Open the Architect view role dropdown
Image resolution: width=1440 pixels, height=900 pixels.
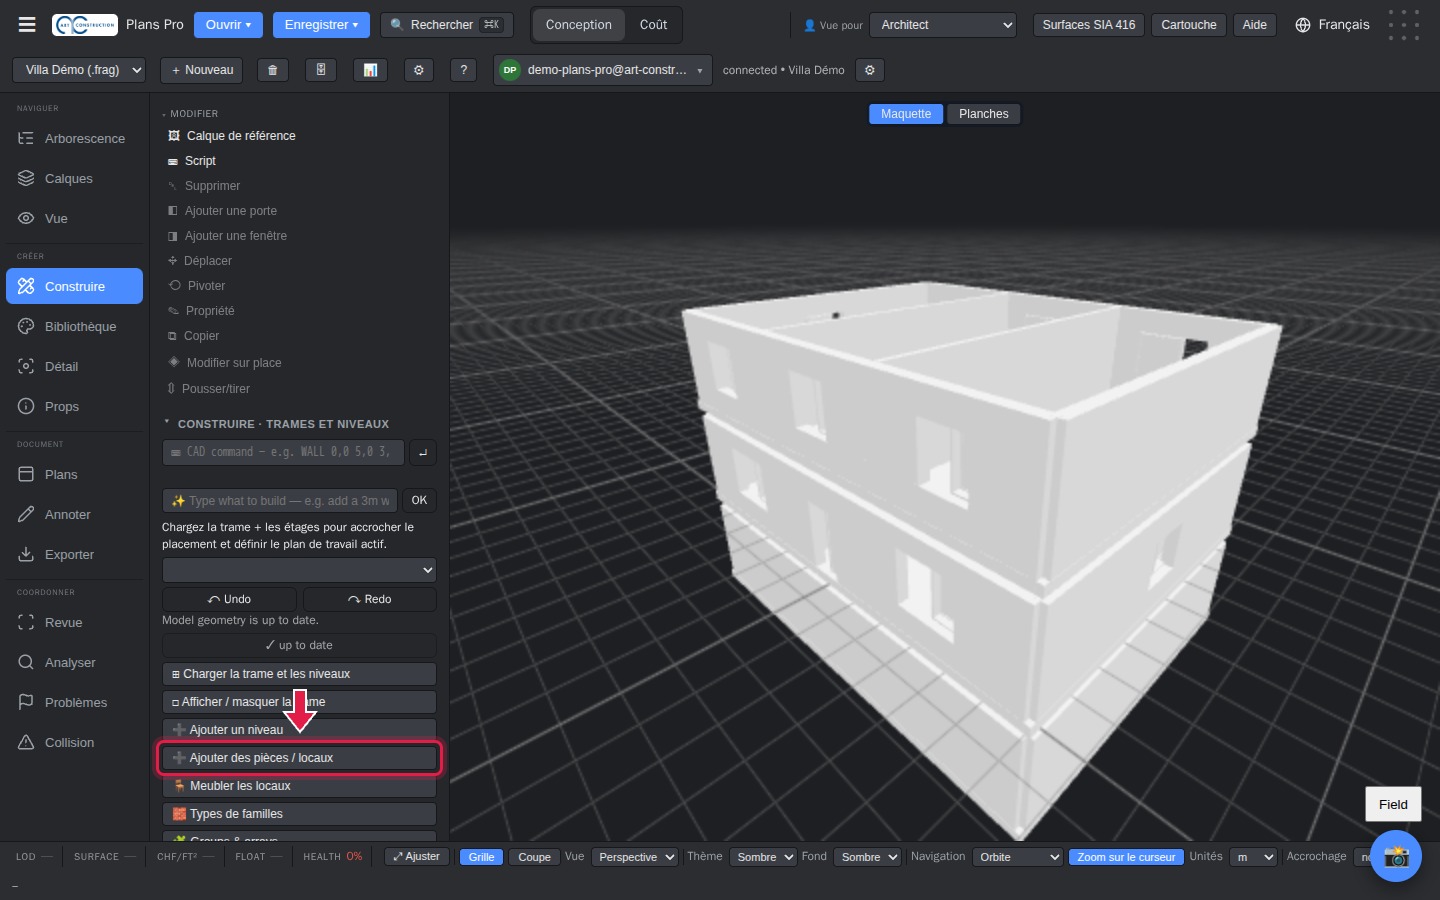(943, 25)
